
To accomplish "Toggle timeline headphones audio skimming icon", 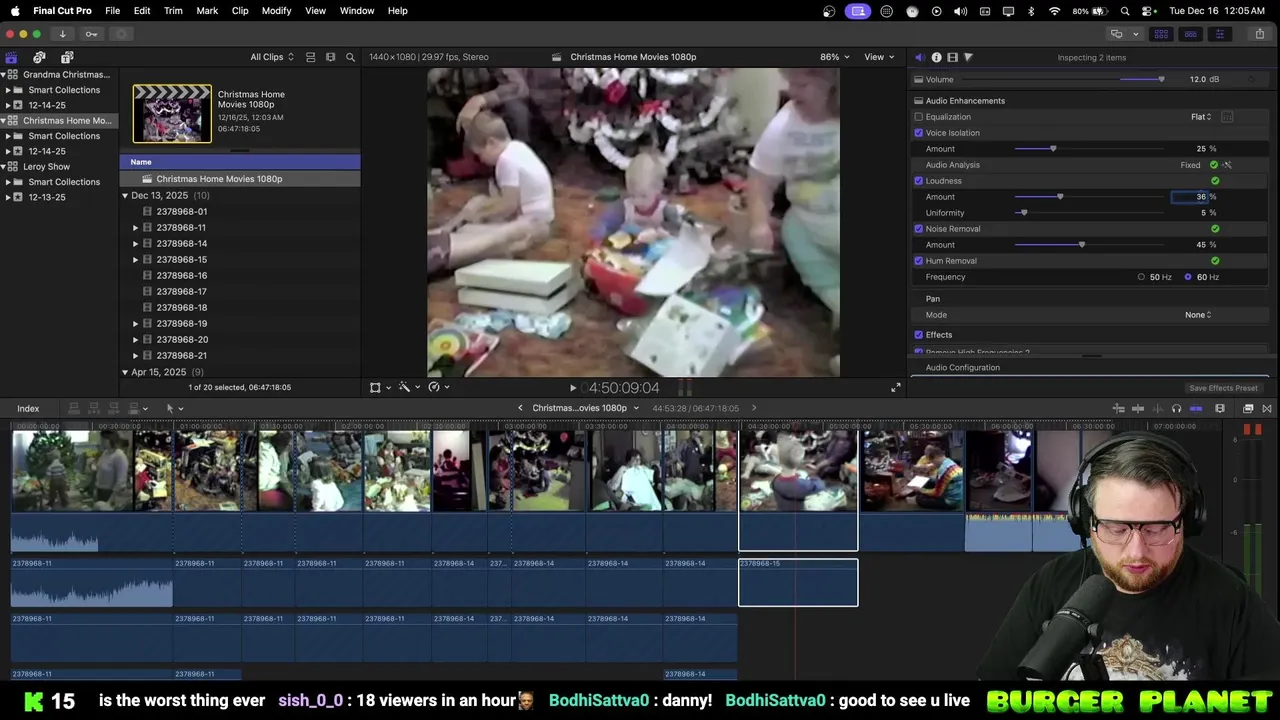I will 1176,409.
